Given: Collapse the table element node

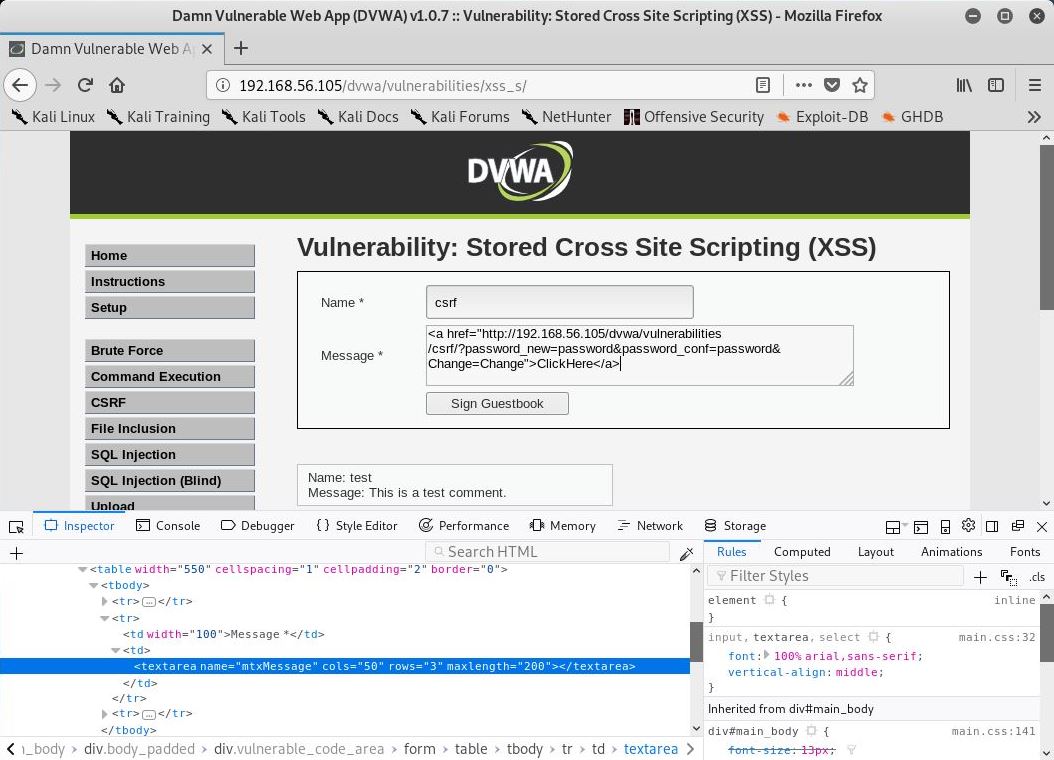Looking at the screenshot, I should pyautogui.click(x=83, y=569).
